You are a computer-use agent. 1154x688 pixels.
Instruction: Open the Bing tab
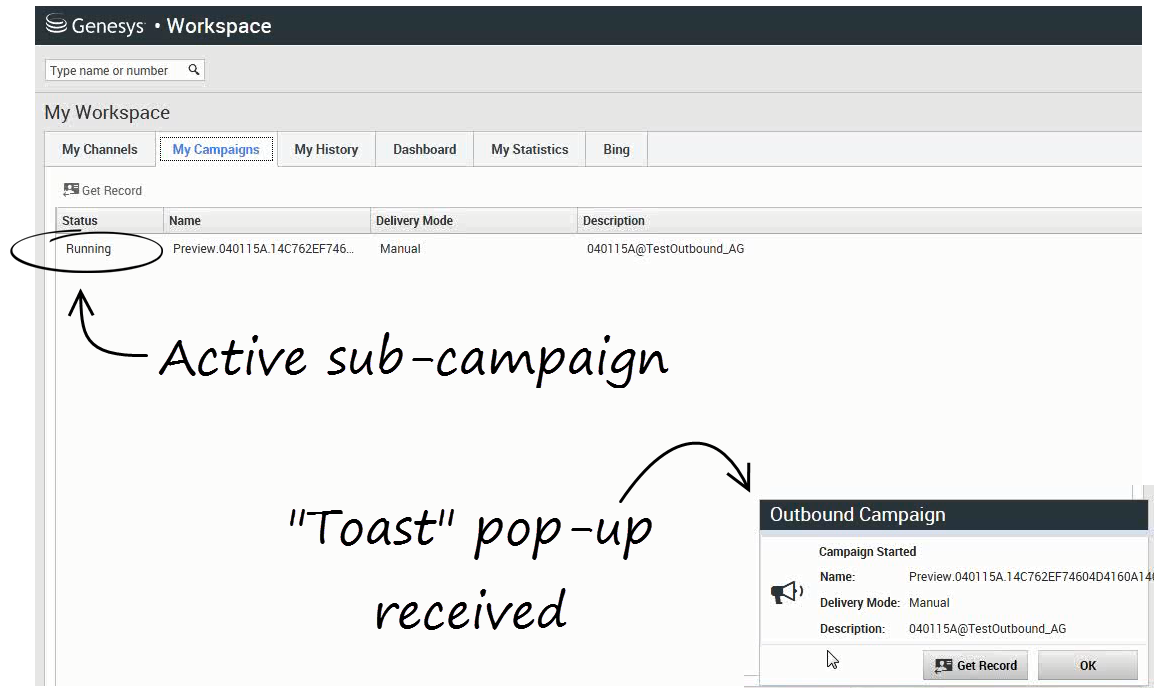coord(616,149)
